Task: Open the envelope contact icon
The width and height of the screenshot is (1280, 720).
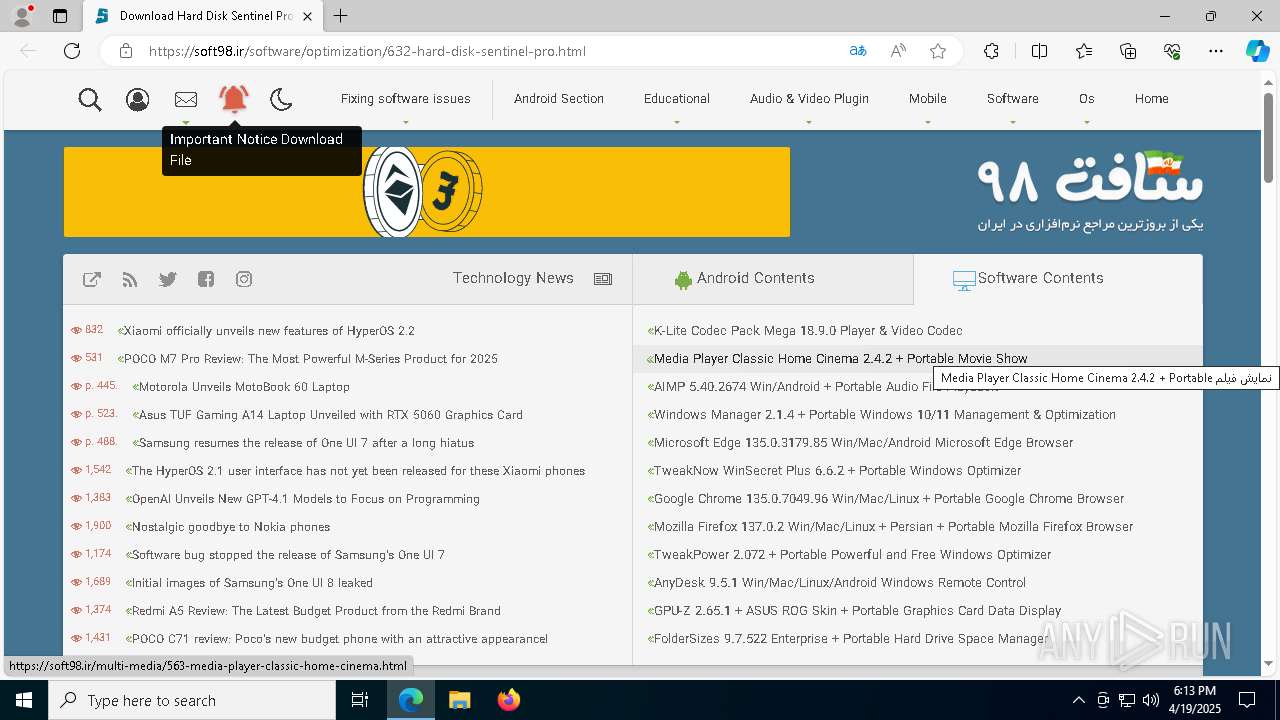Action: (x=186, y=99)
